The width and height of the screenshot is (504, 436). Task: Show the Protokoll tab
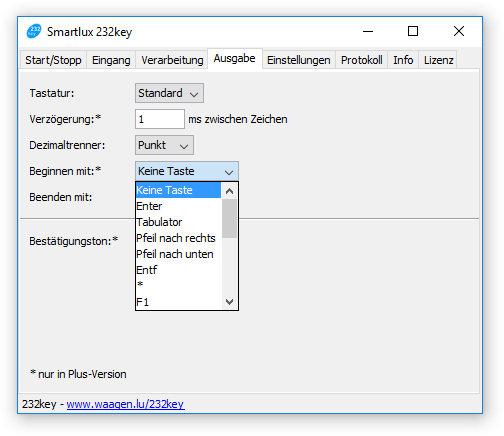362,60
